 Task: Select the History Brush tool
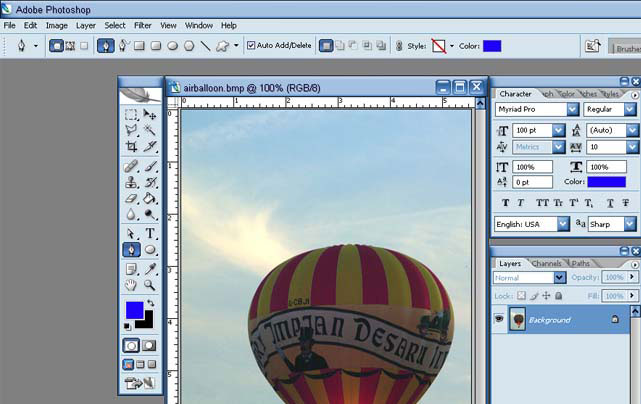click(x=150, y=182)
